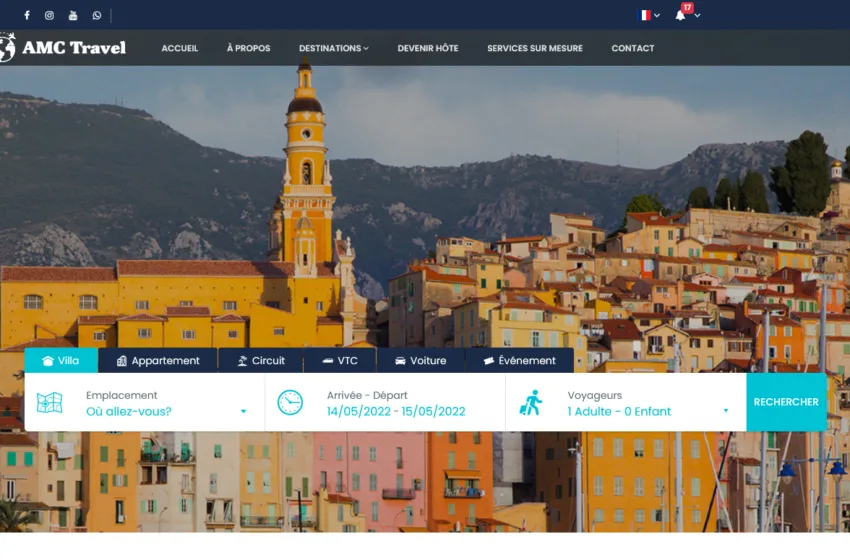Click the notification bell icon
Screen dimensions: 850x560
pyautogui.click(x=680, y=15)
